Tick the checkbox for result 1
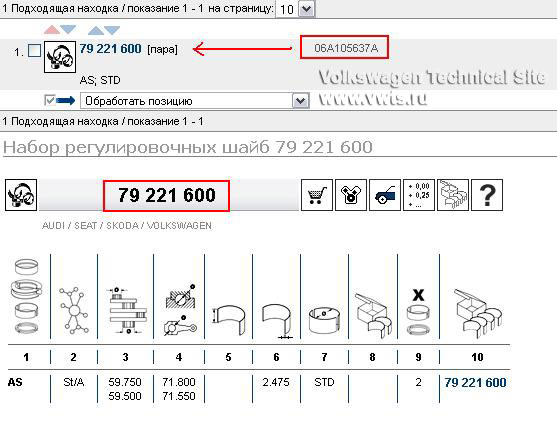 tap(34, 50)
